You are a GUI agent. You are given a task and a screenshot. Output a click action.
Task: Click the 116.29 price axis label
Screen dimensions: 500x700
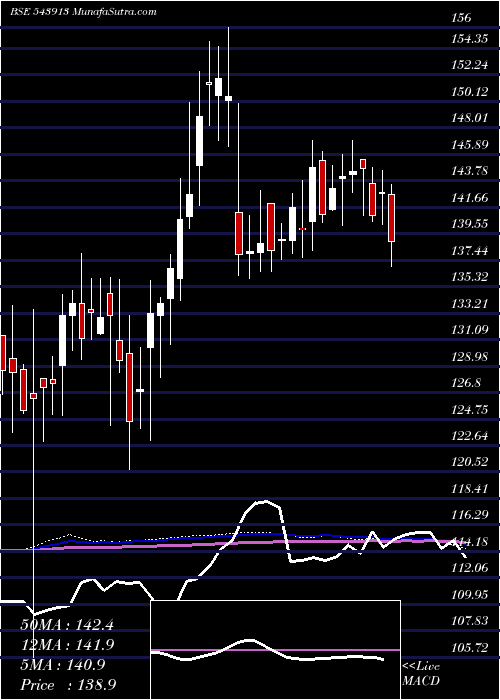[x=470, y=515]
